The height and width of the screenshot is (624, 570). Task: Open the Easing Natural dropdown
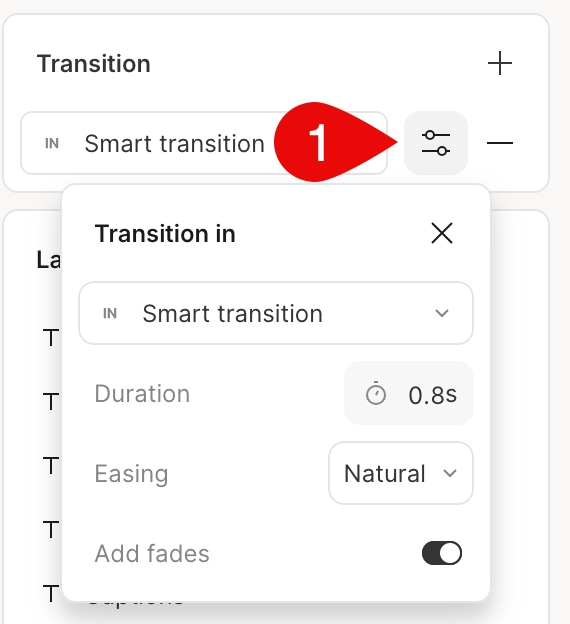coord(401,473)
